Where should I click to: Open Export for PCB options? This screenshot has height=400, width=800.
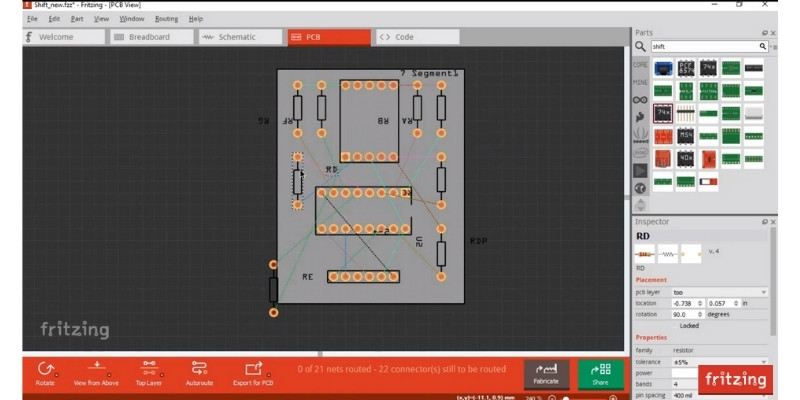coord(253,373)
